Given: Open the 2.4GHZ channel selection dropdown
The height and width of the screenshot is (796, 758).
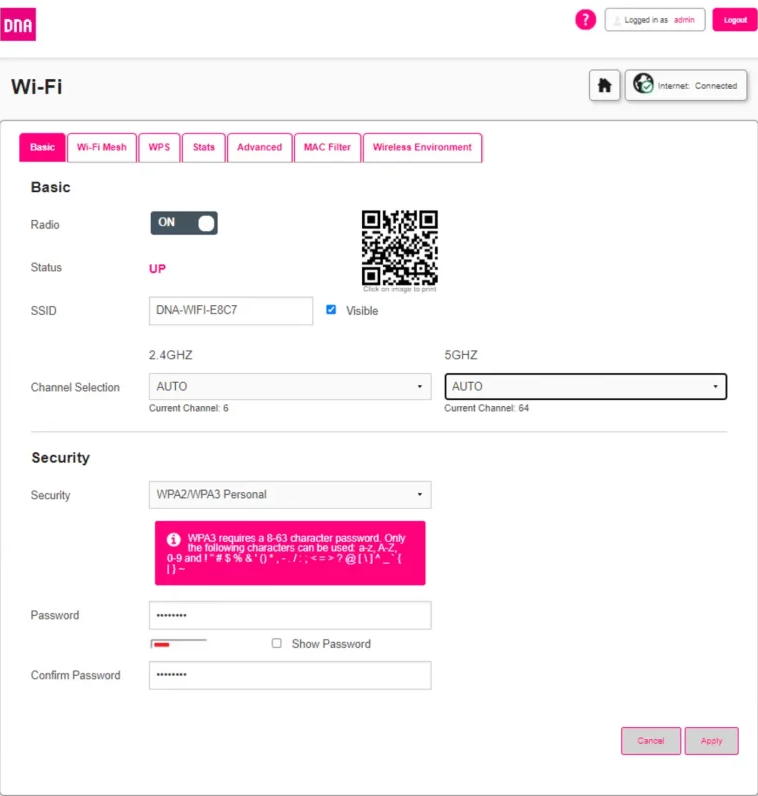Looking at the screenshot, I should (290, 386).
